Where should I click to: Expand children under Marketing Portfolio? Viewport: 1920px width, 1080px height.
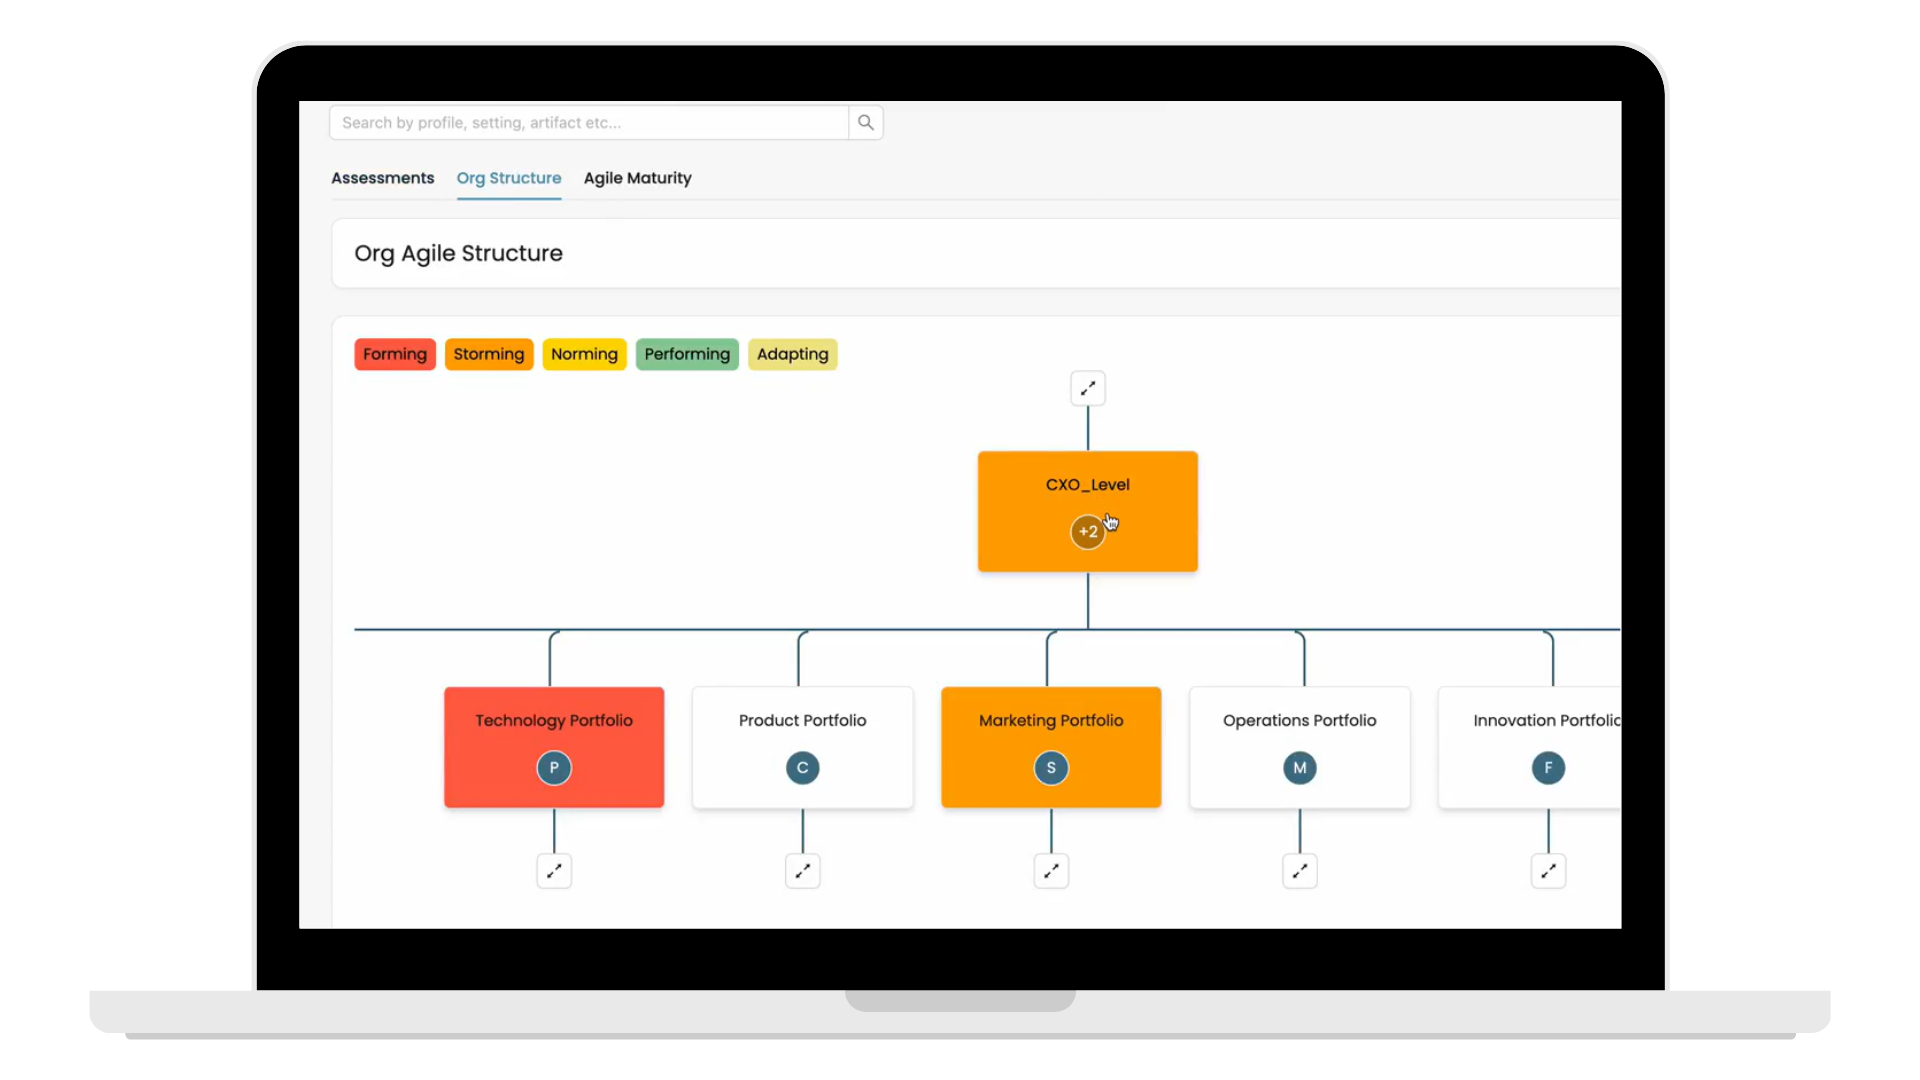pos(1051,871)
